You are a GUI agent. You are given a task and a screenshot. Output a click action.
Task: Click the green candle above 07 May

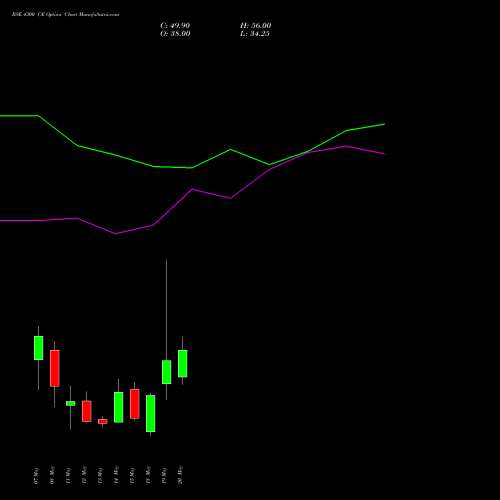39,348
